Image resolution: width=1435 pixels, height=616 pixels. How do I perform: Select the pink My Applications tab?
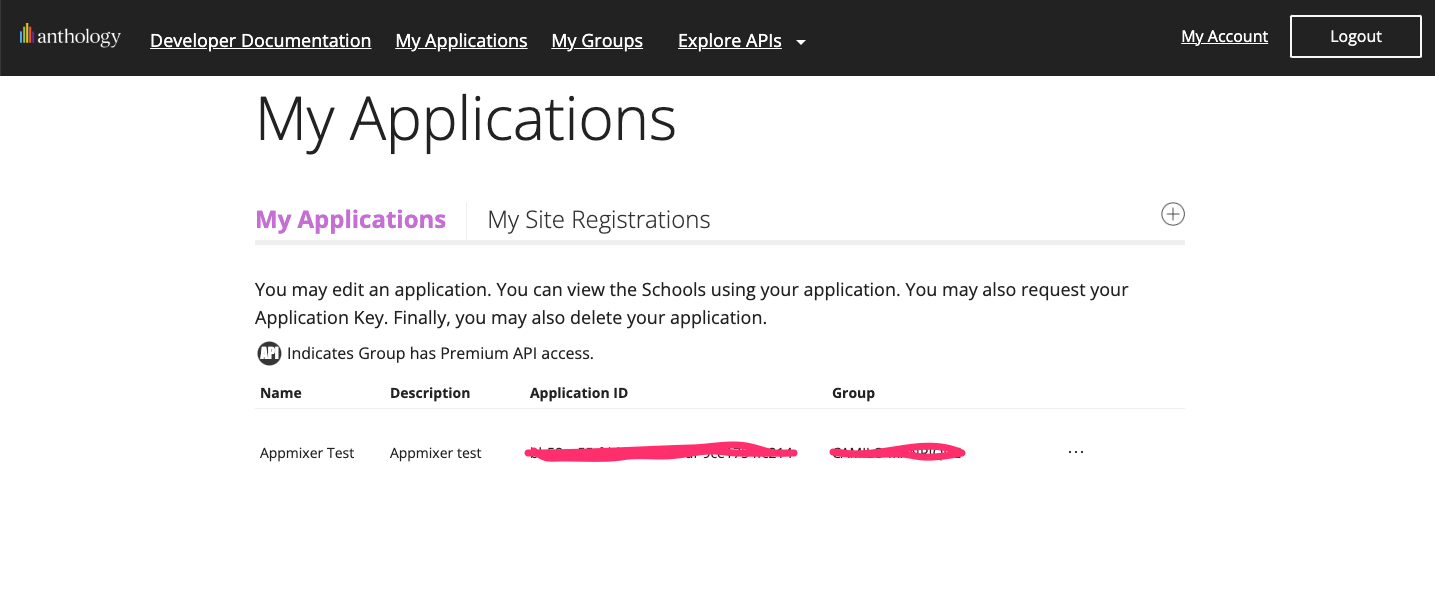pyautogui.click(x=350, y=220)
